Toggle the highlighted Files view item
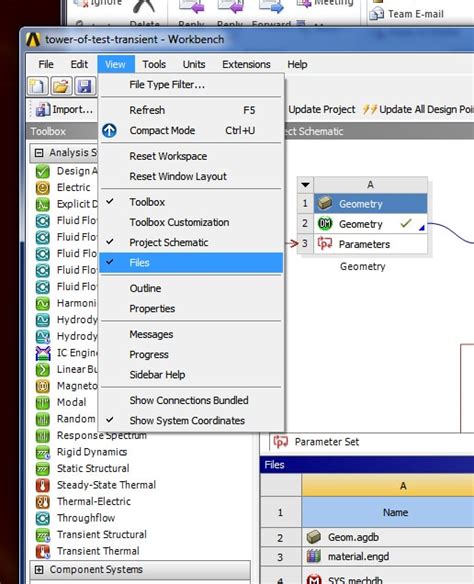This screenshot has width=474, height=584. click(191, 263)
